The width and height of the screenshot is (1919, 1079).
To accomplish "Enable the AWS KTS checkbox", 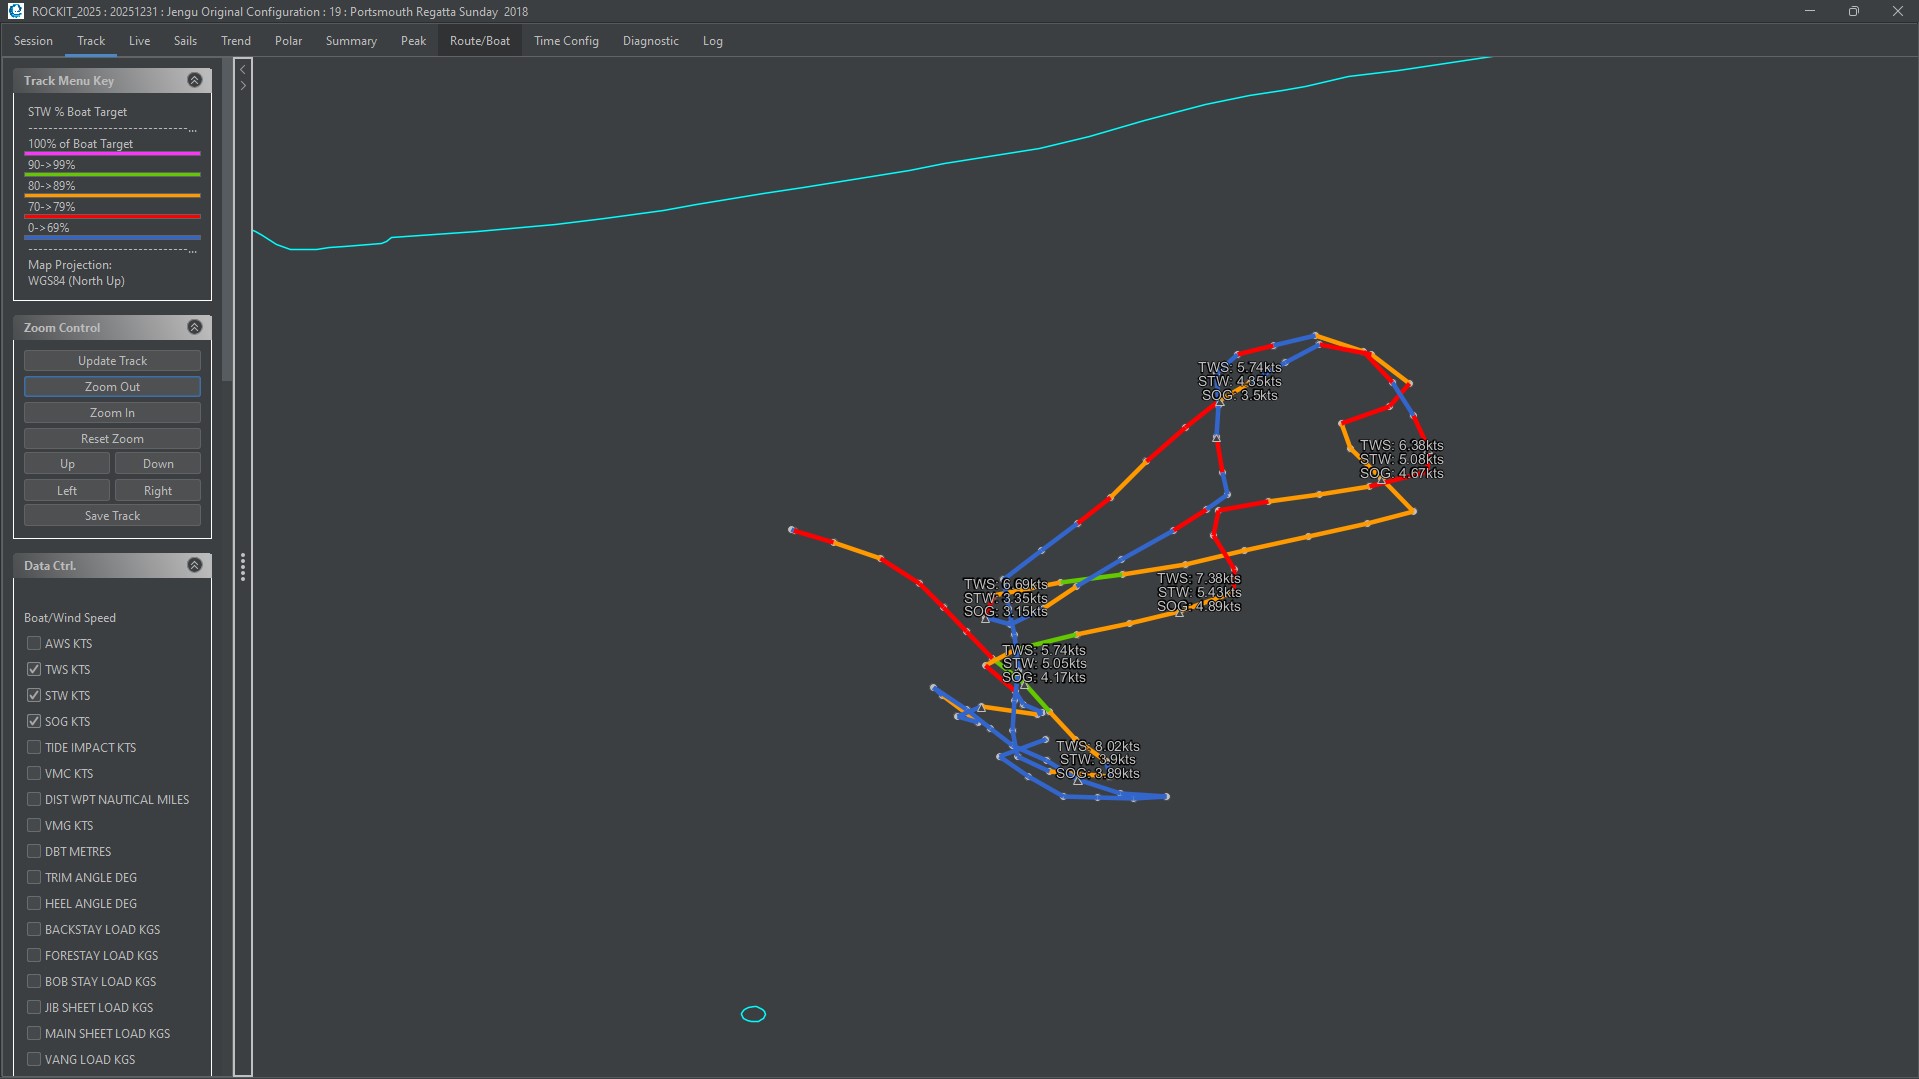I will click(34, 643).
